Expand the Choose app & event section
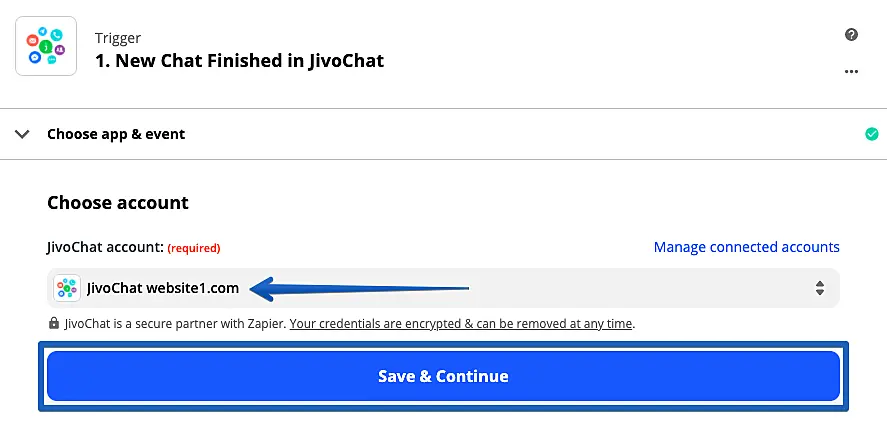The height and width of the screenshot is (448, 887). [x=116, y=134]
